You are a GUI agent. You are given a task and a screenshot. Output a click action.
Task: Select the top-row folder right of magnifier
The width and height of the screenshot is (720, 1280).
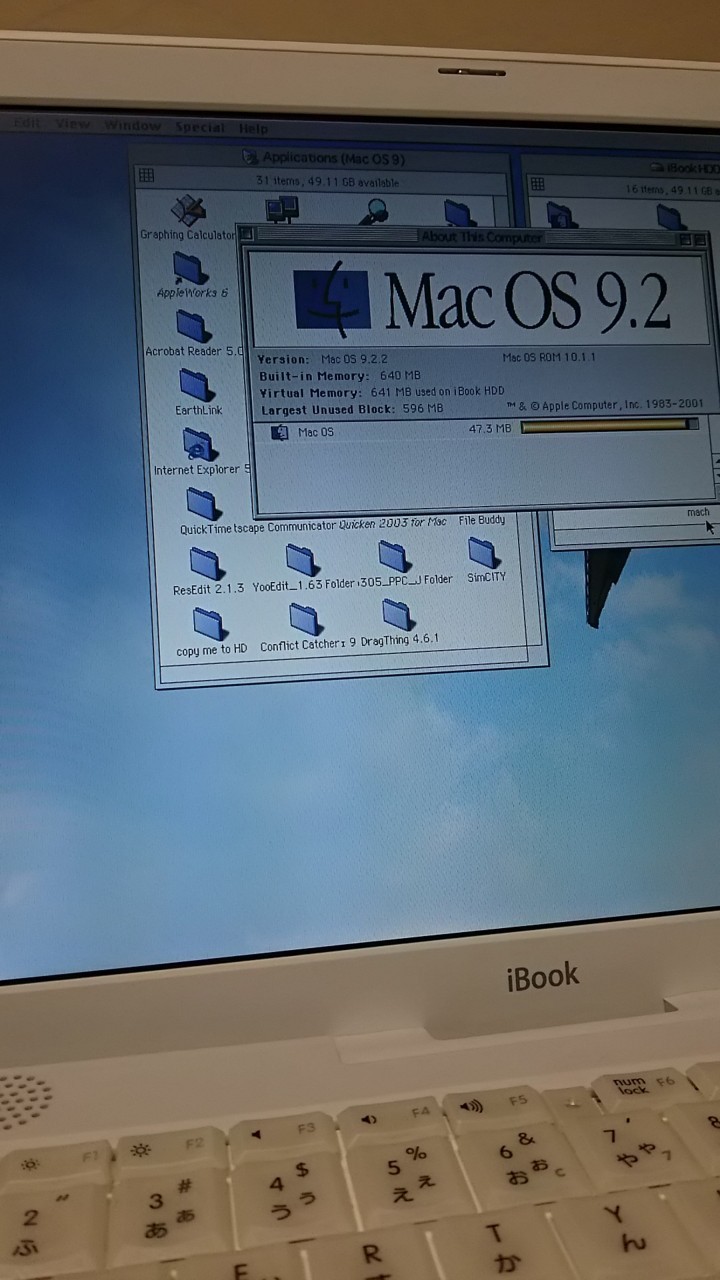[x=459, y=212]
